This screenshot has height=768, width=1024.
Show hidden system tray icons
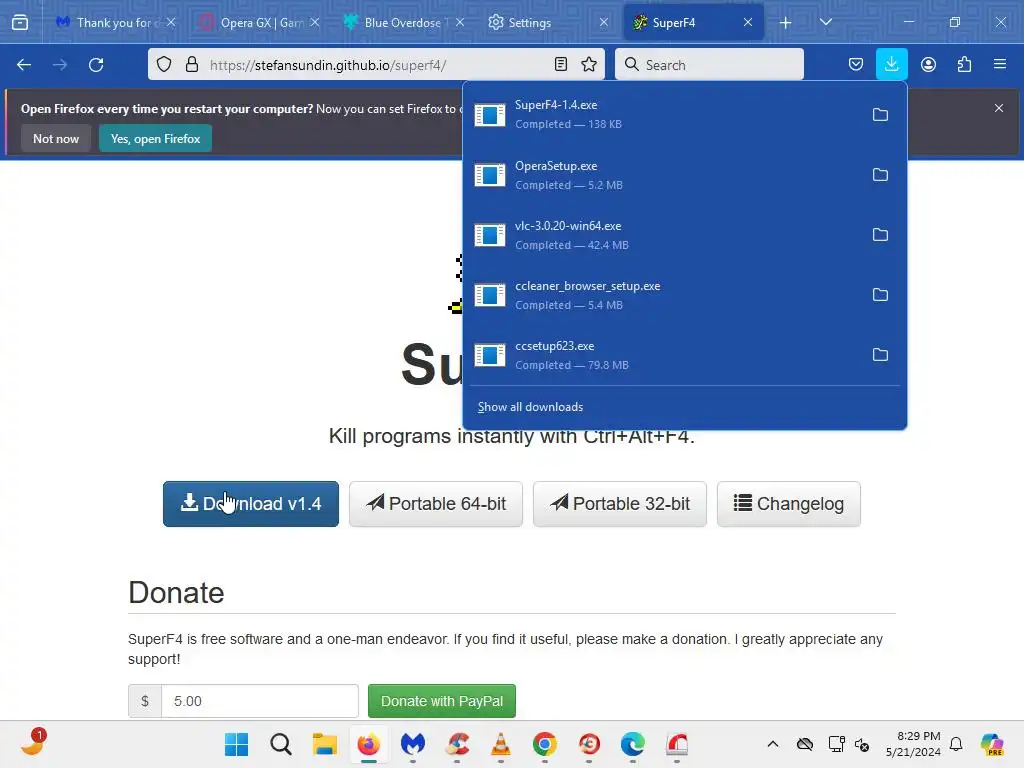773,744
